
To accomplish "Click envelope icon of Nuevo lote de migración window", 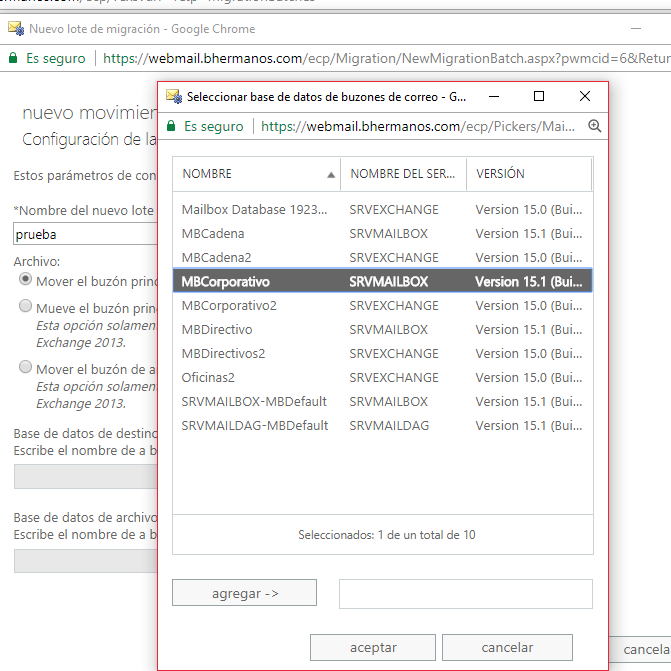I will [16, 28].
